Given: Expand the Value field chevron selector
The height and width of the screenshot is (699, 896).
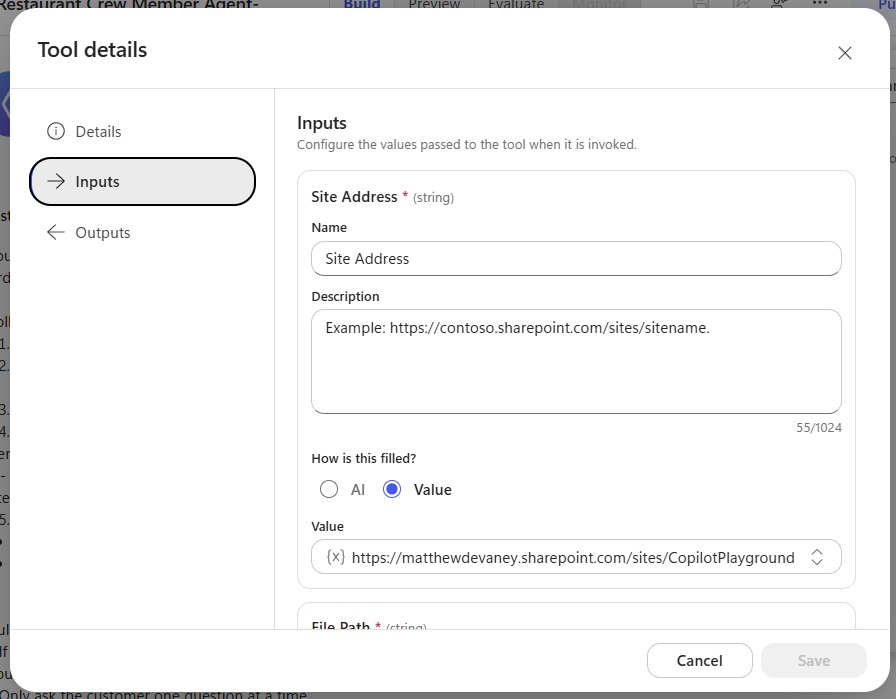Looking at the screenshot, I should pos(817,557).
